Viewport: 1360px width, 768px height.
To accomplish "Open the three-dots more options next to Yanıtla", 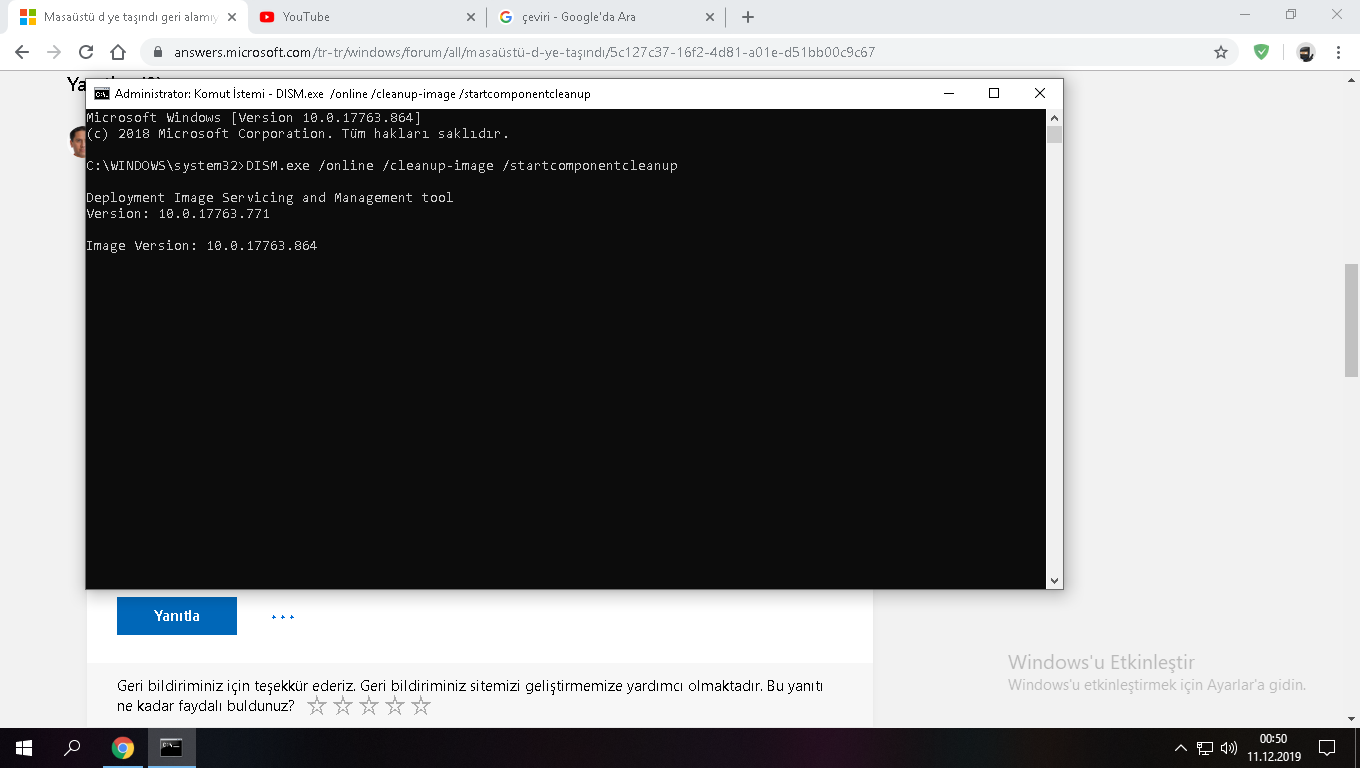I will point(283,617).
